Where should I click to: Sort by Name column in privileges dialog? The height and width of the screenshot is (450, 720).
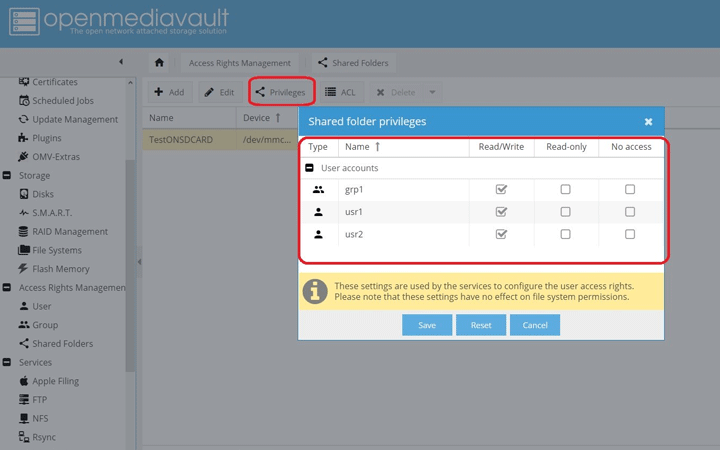[x=404, y=147]
